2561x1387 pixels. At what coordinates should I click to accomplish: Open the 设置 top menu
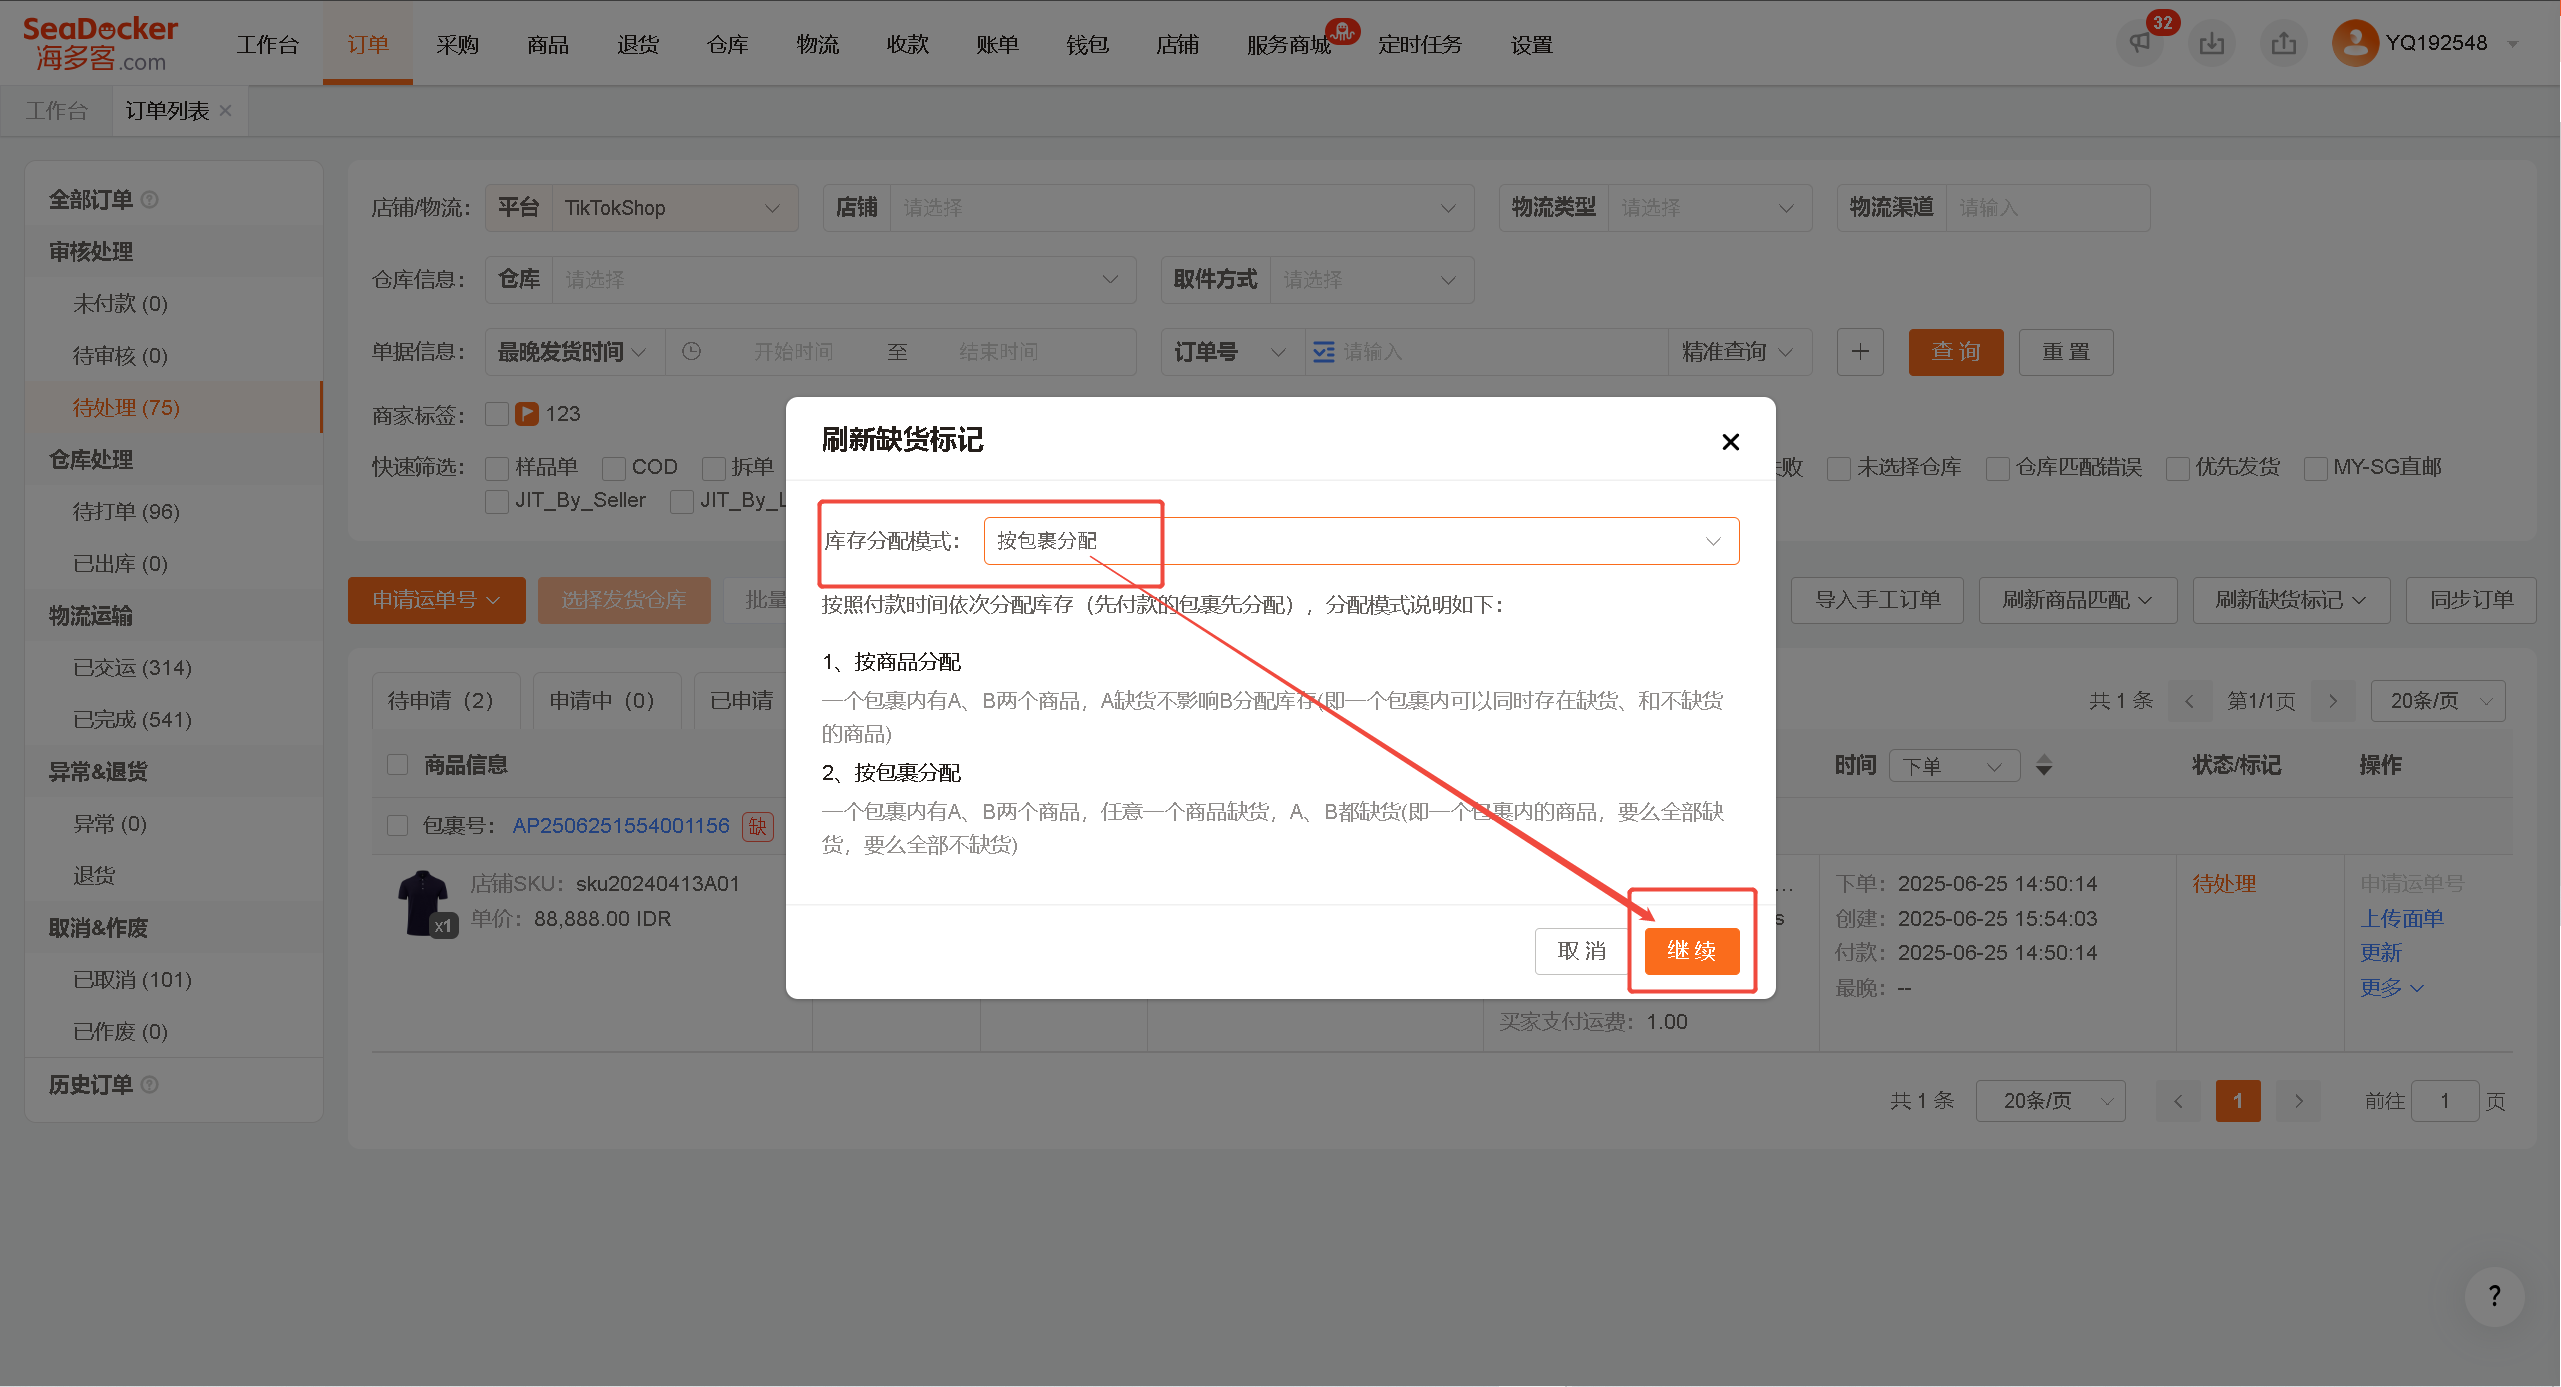[1531, 45]
